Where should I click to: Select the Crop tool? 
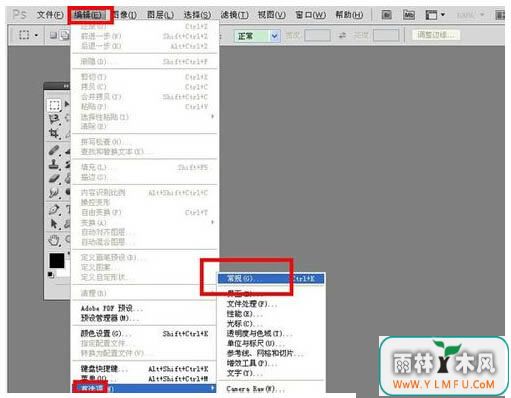[54, 134]
